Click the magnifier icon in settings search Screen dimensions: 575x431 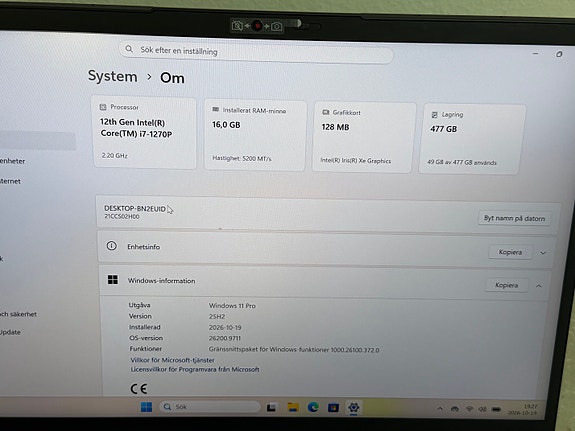point(129,49)
